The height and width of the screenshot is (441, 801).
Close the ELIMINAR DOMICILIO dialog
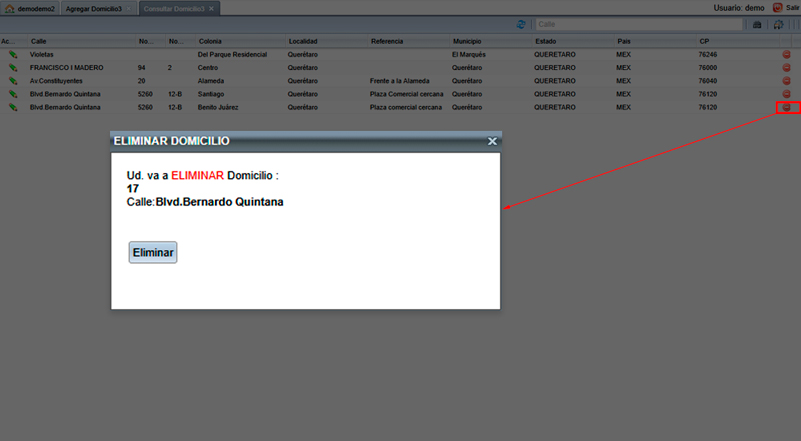tap(491, 142)
